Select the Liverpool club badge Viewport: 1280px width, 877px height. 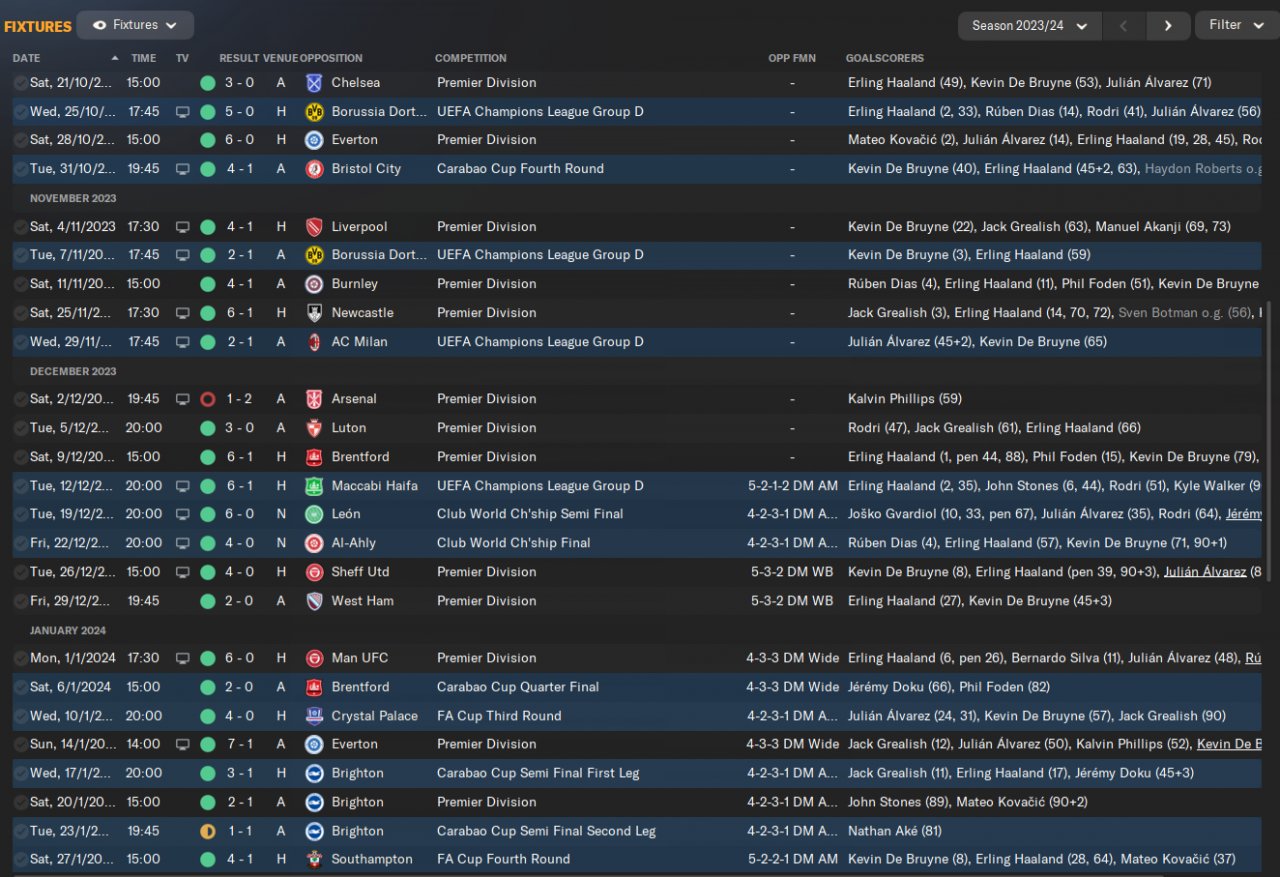[314, 227]
